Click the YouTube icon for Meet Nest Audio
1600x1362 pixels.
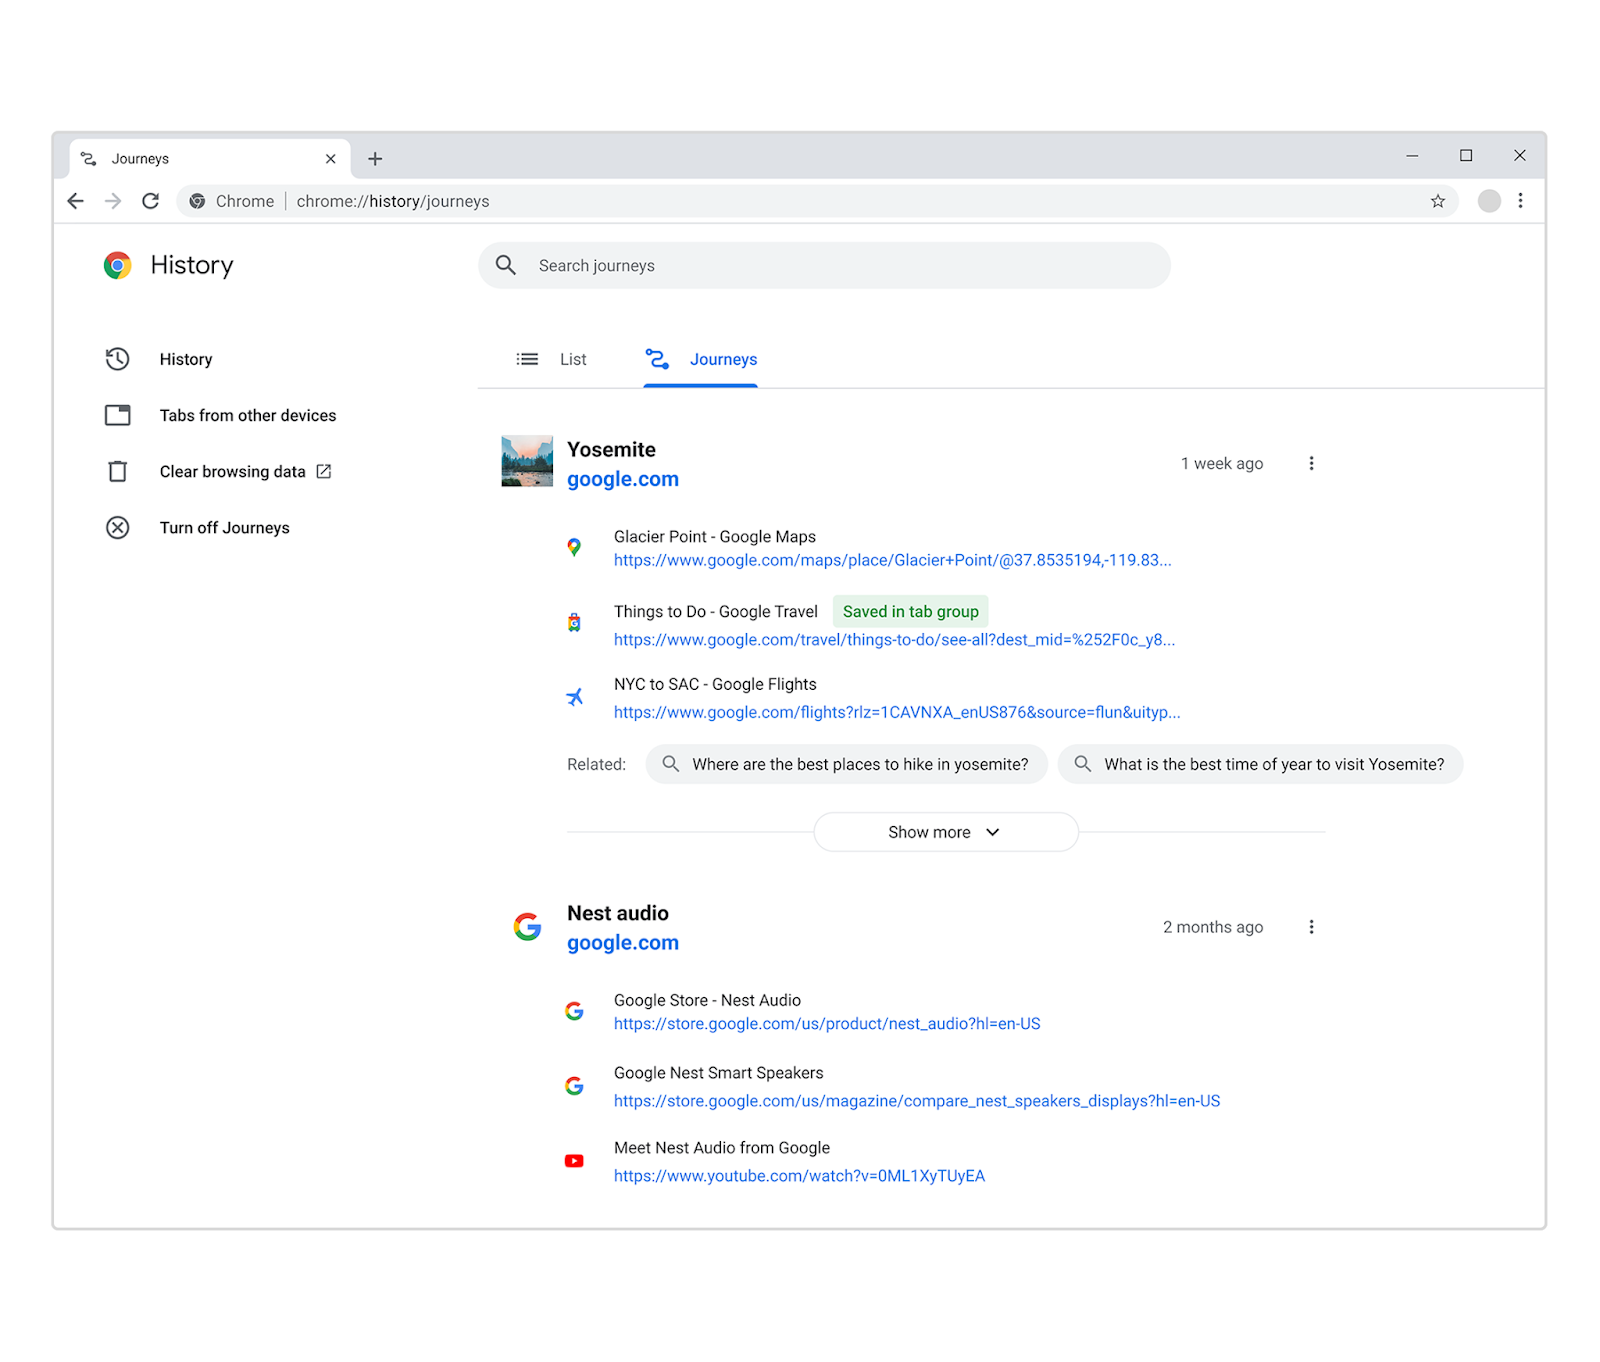pyautogui.click(x=574, y=1161)
